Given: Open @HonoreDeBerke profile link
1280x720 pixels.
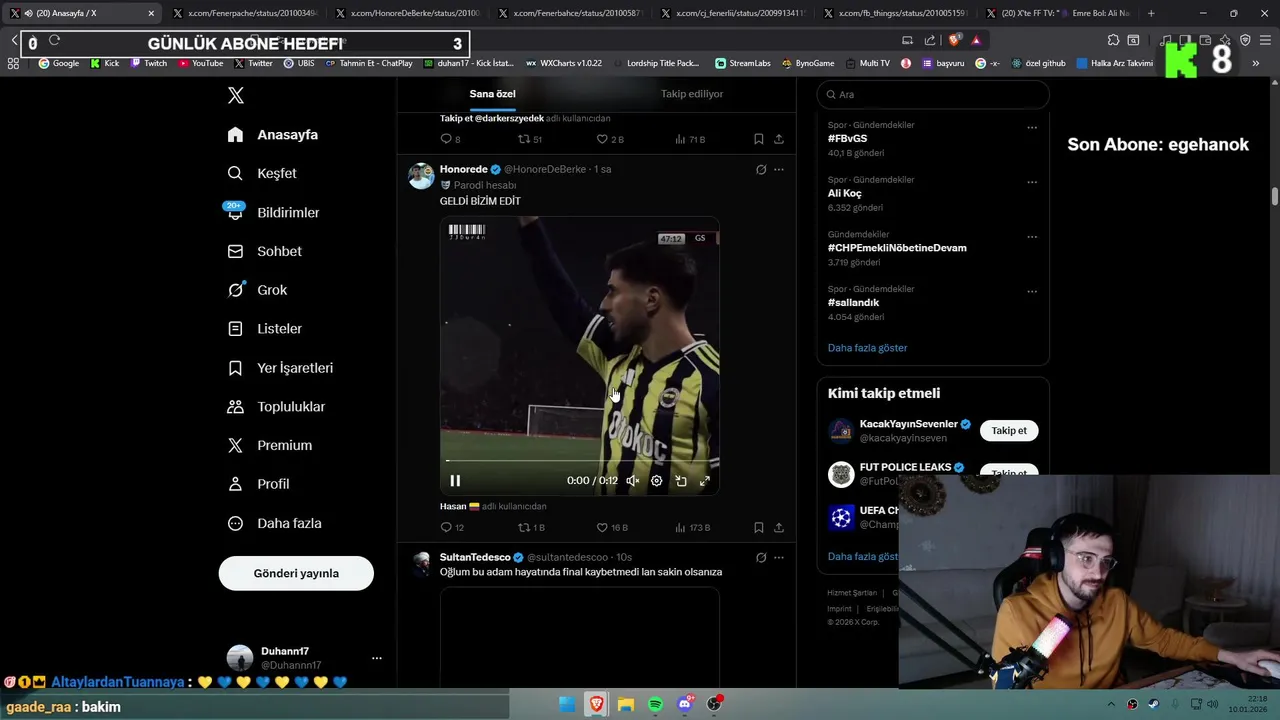Looking at the screenshot, I should tap(545, 169).
